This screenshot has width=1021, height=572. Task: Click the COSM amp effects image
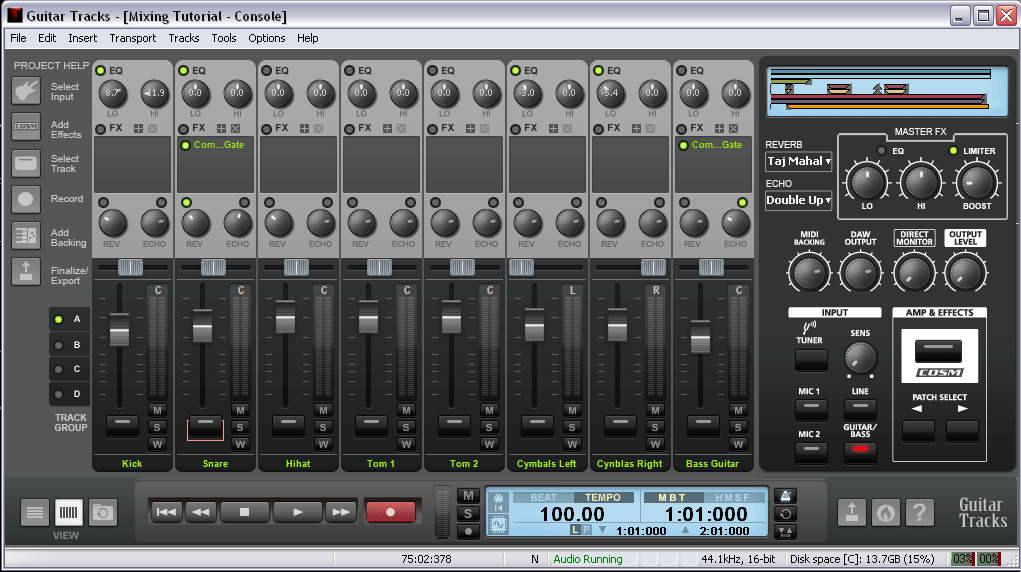939,356
